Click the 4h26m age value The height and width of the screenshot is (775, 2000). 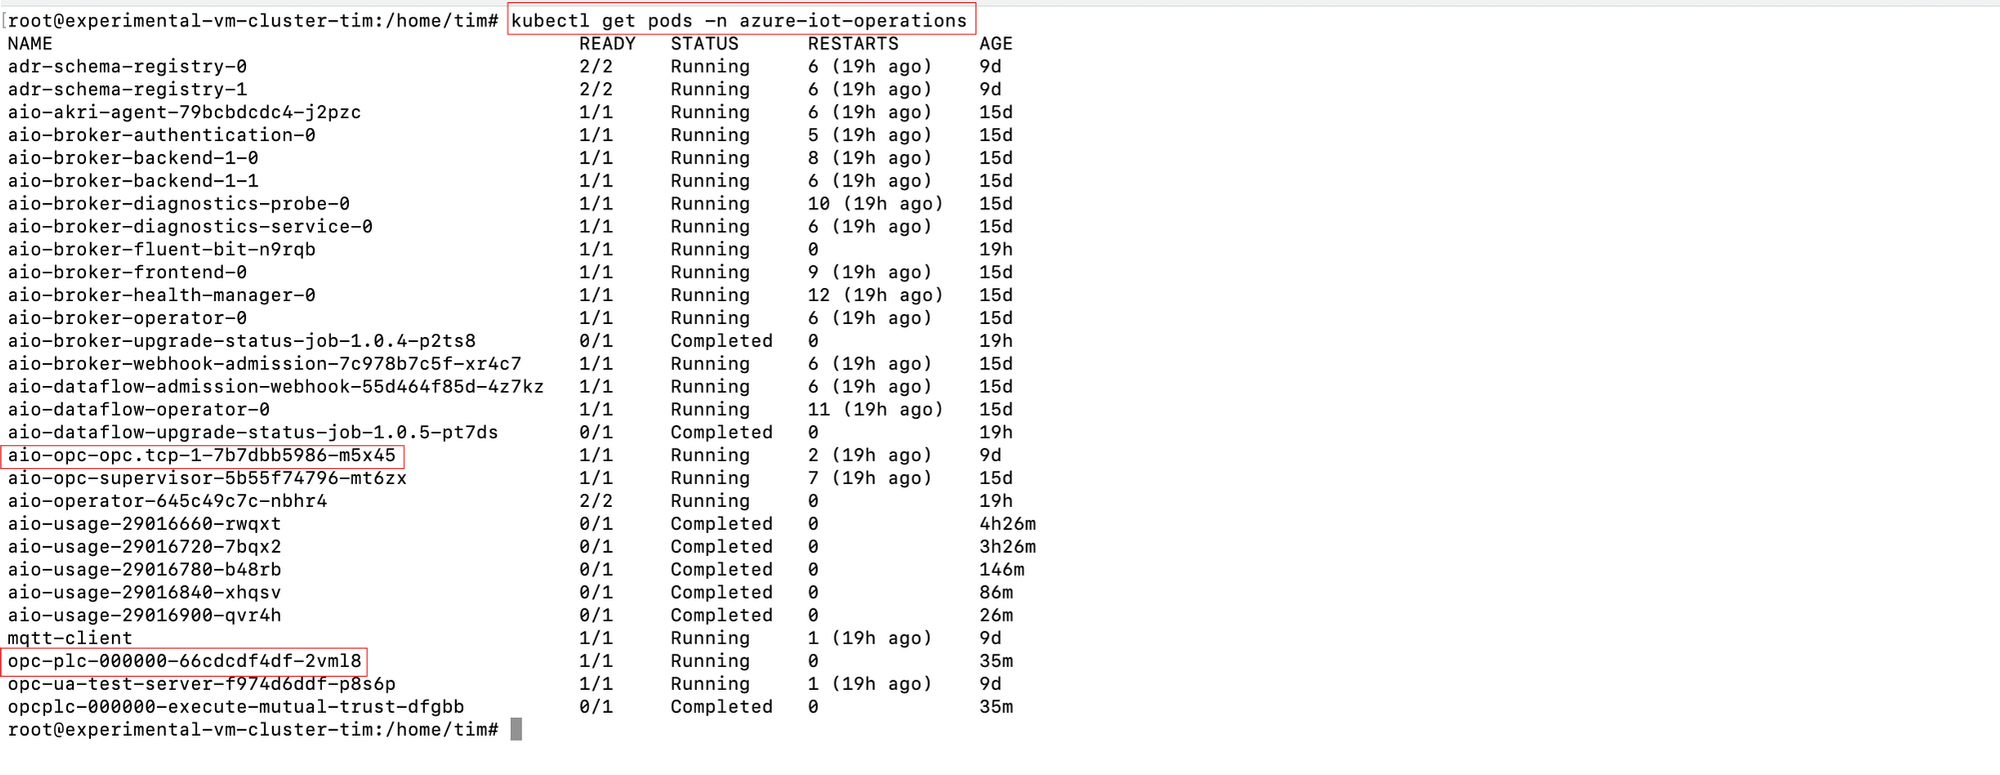click(1007, 524)
